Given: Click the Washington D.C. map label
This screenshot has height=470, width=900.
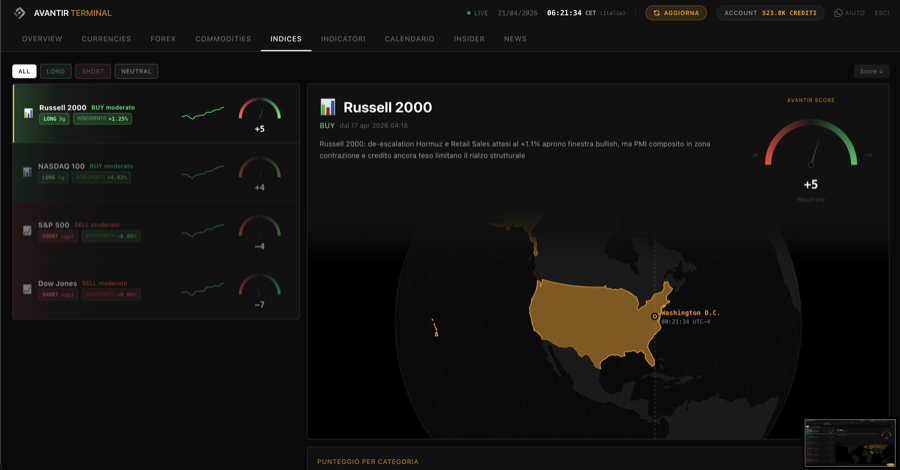Looking at the screenshot, I should [690, 313].
